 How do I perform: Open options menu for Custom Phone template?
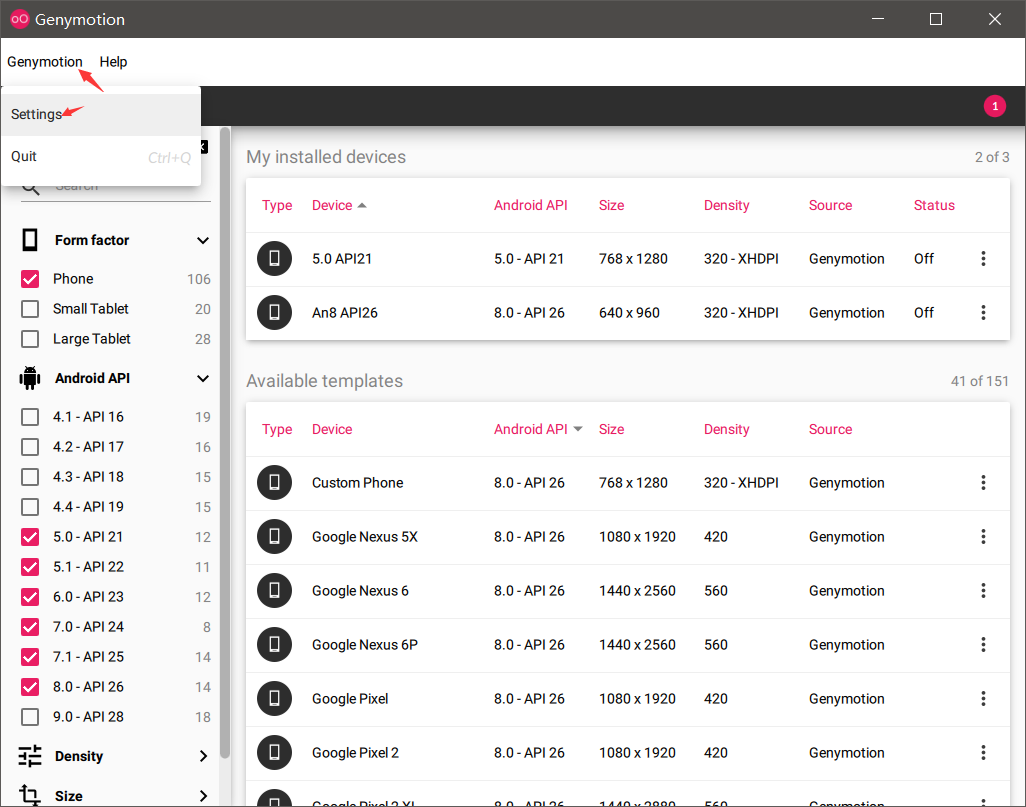pos(983,482)
